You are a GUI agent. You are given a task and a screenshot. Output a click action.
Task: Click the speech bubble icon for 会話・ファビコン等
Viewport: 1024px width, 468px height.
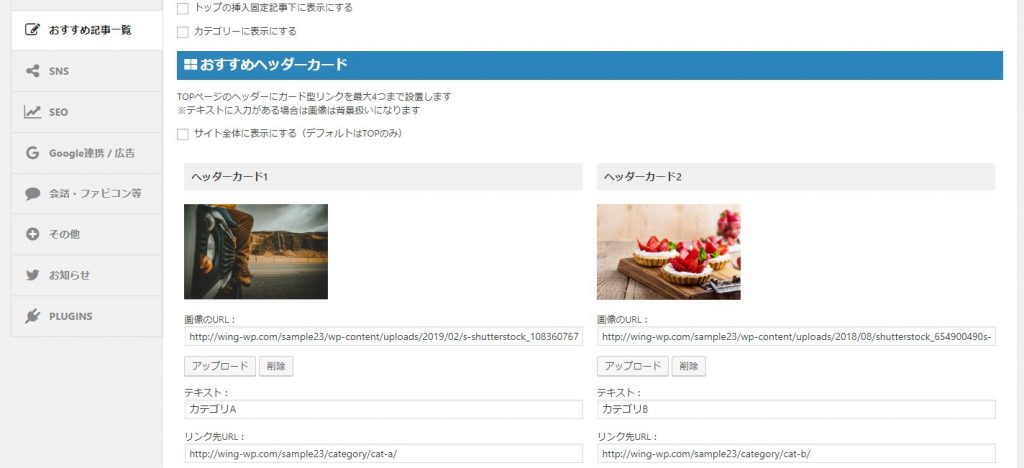32,194
